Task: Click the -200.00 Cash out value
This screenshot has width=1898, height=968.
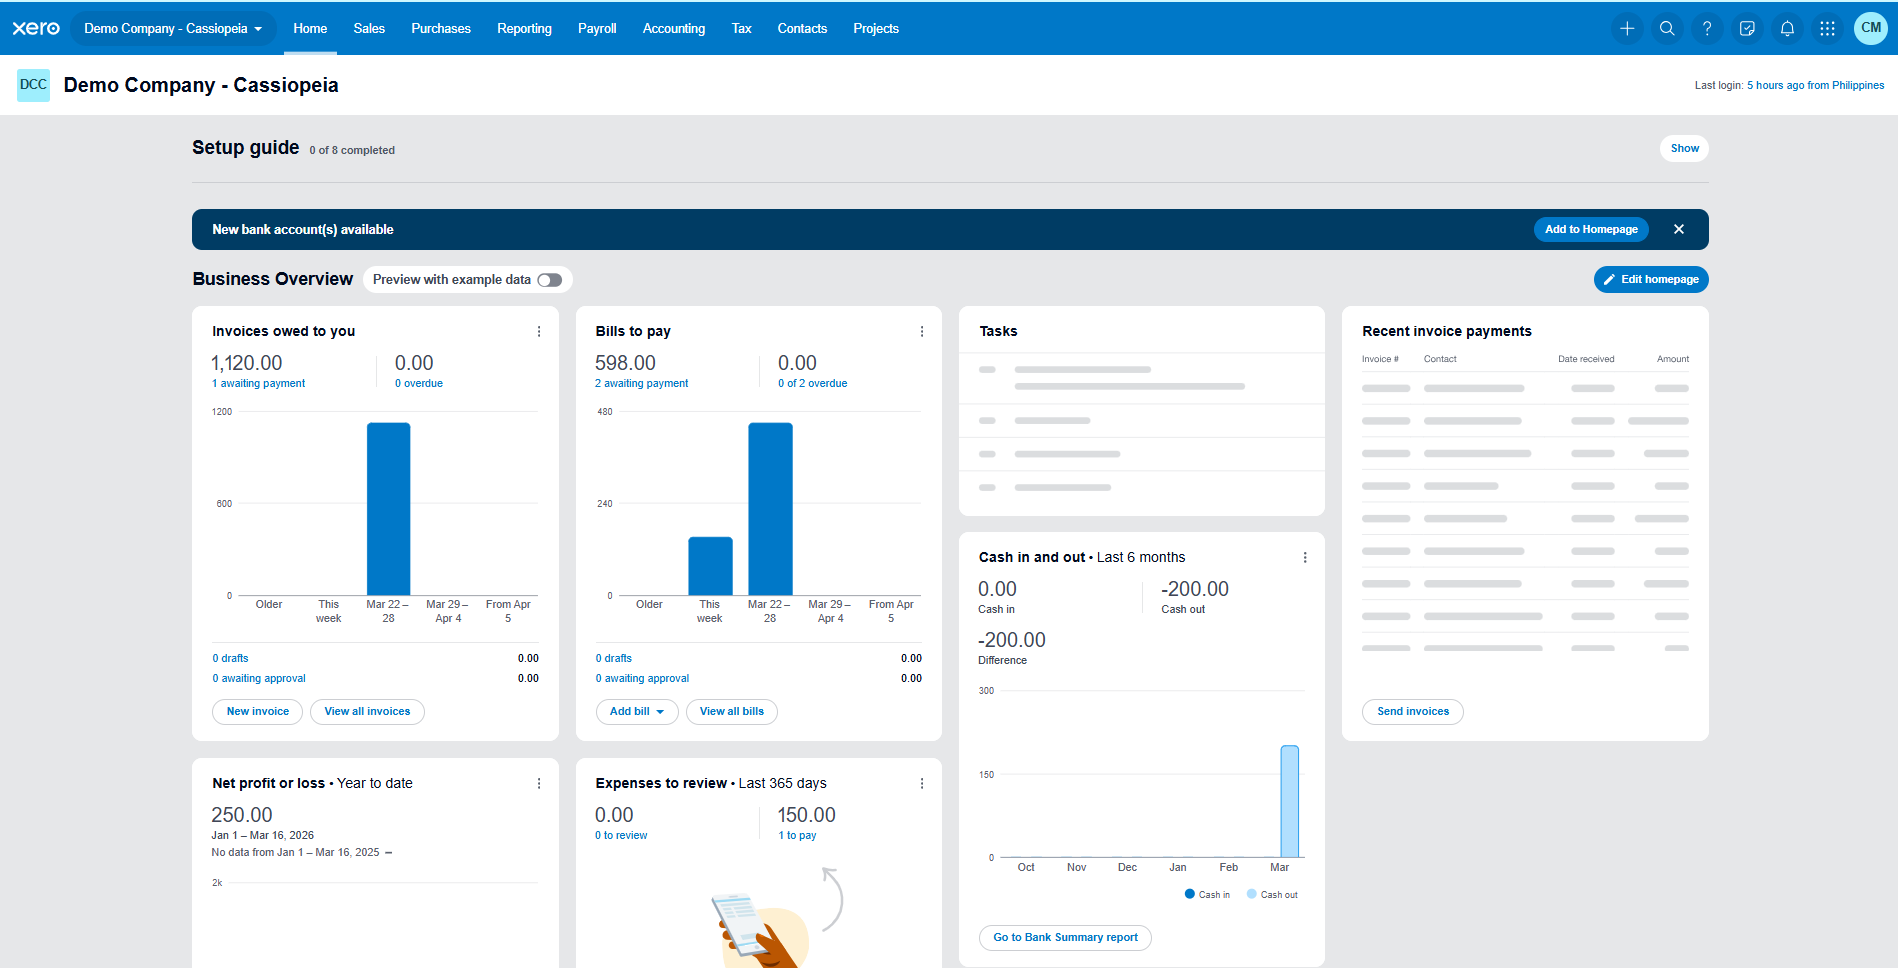Action: [x=1195, y=589]
